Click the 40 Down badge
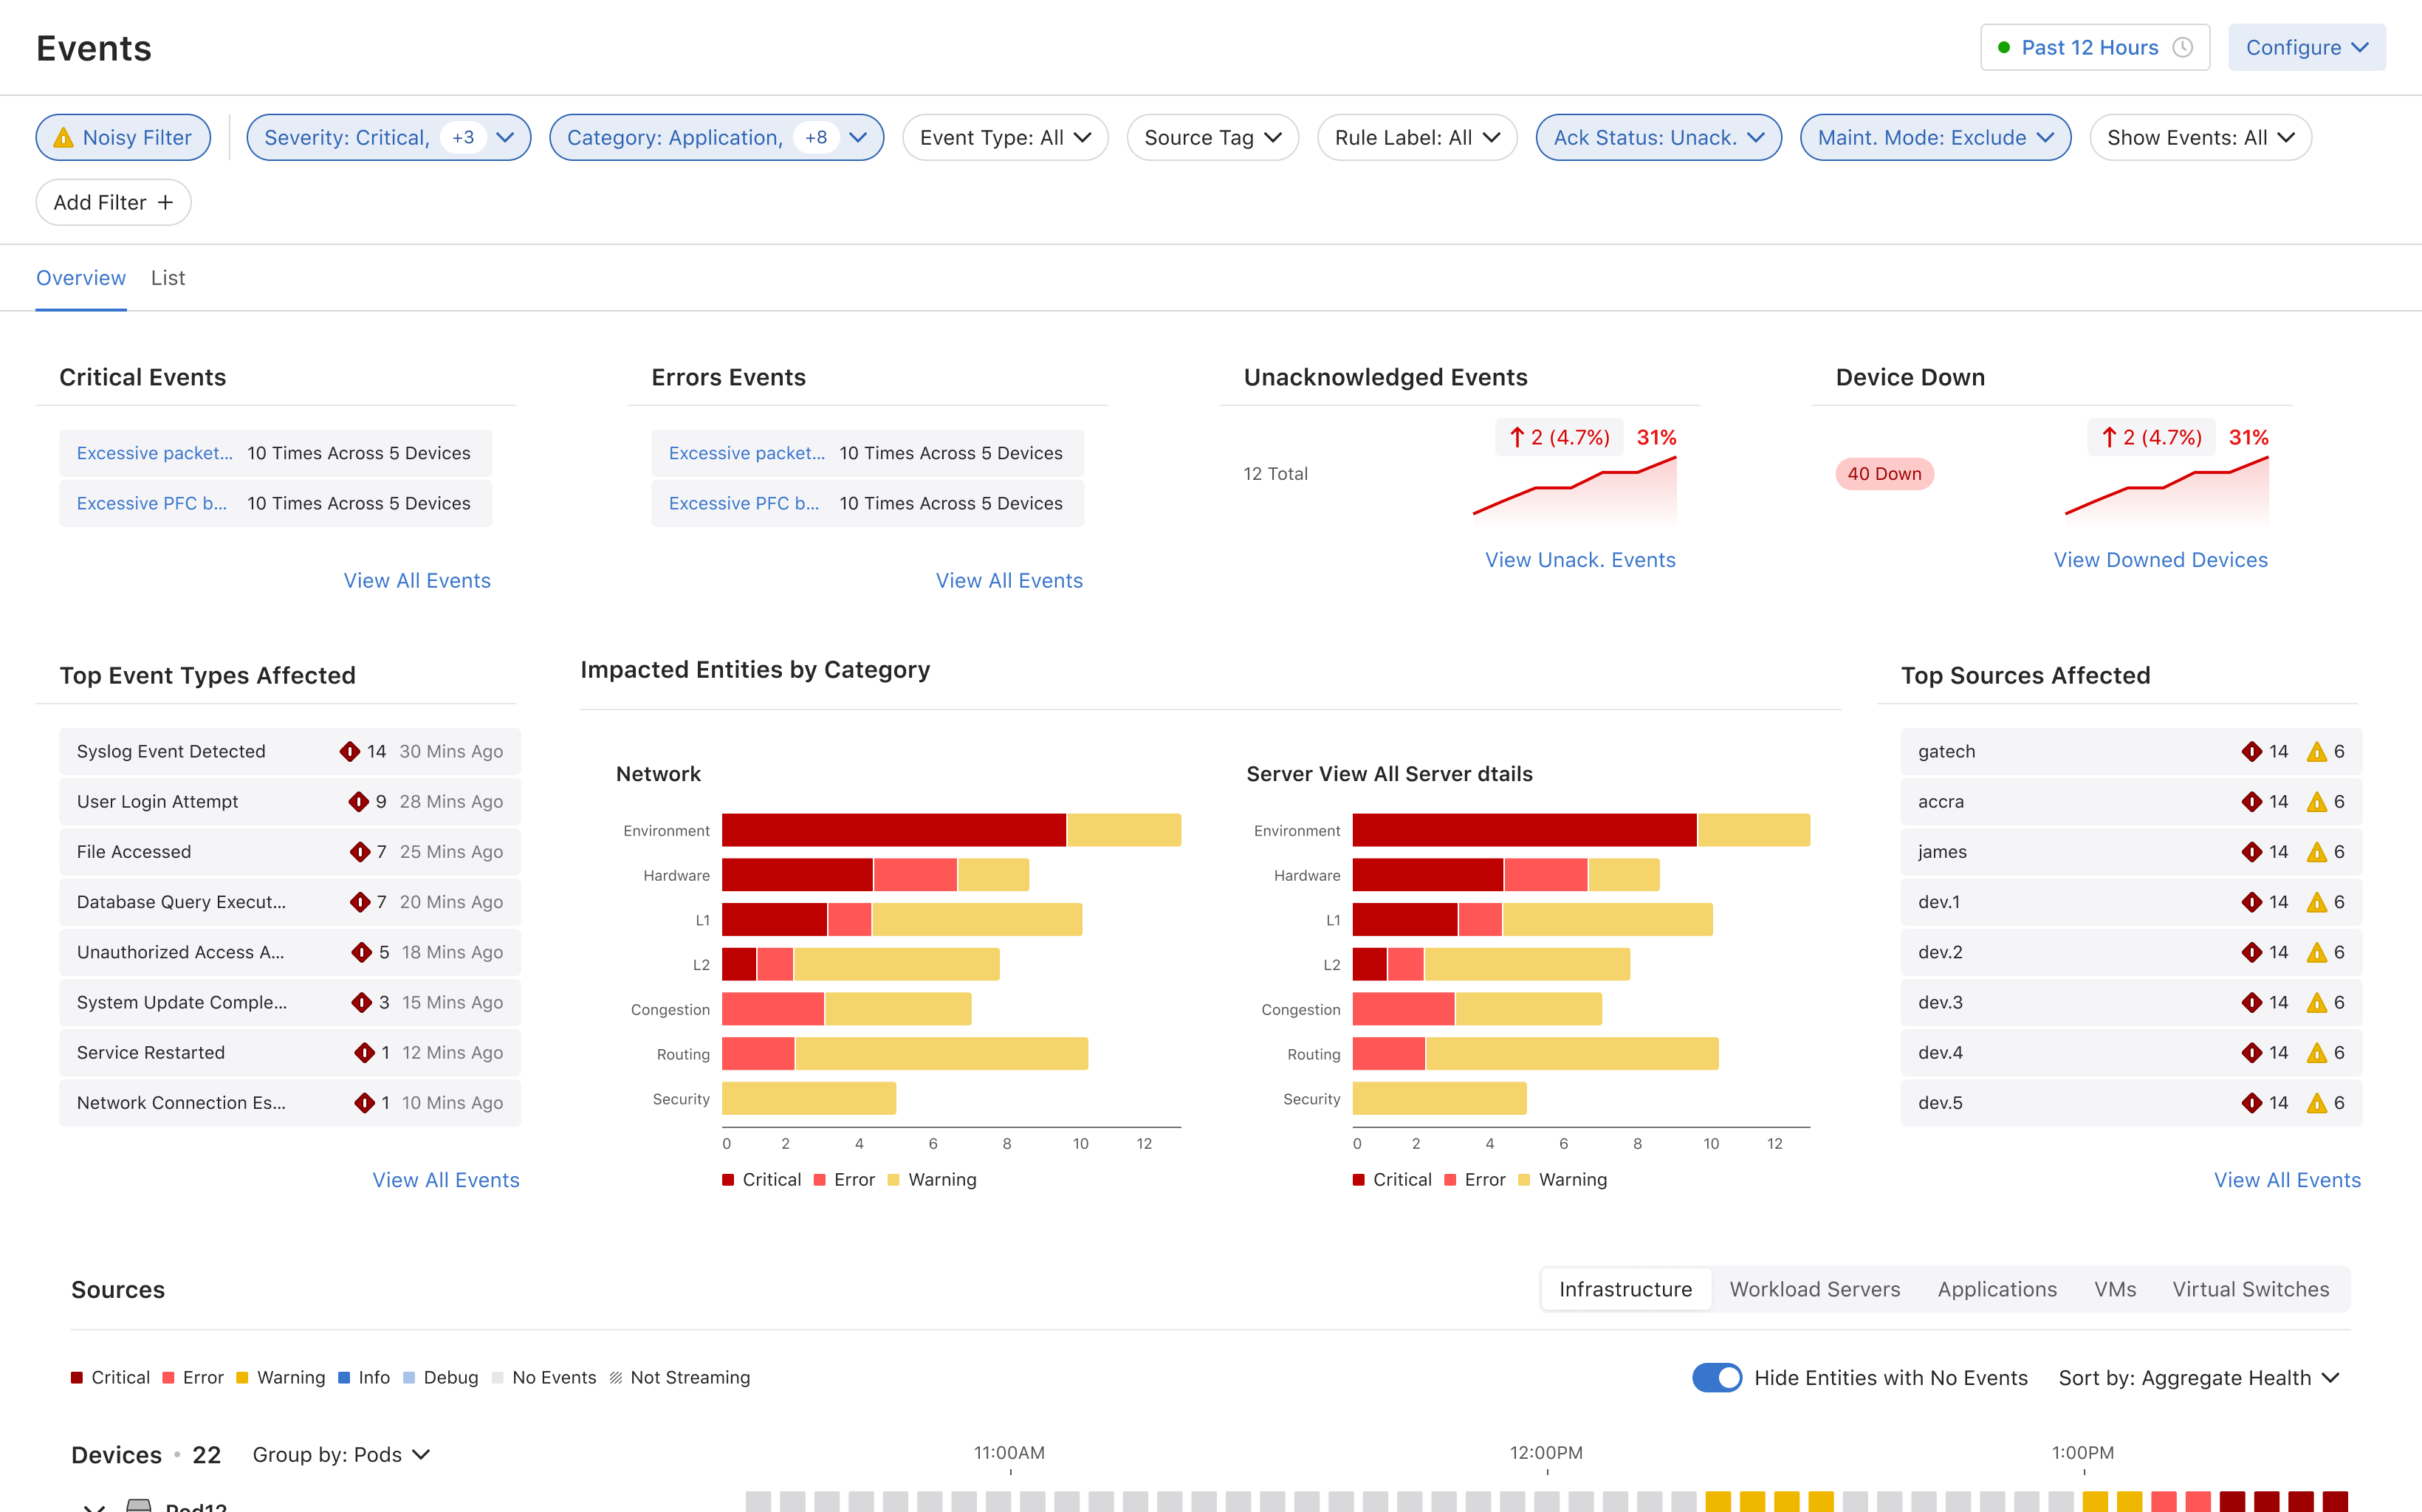The height and width of the screenshot is (1512, 2422). click(x=1884, y=474)
